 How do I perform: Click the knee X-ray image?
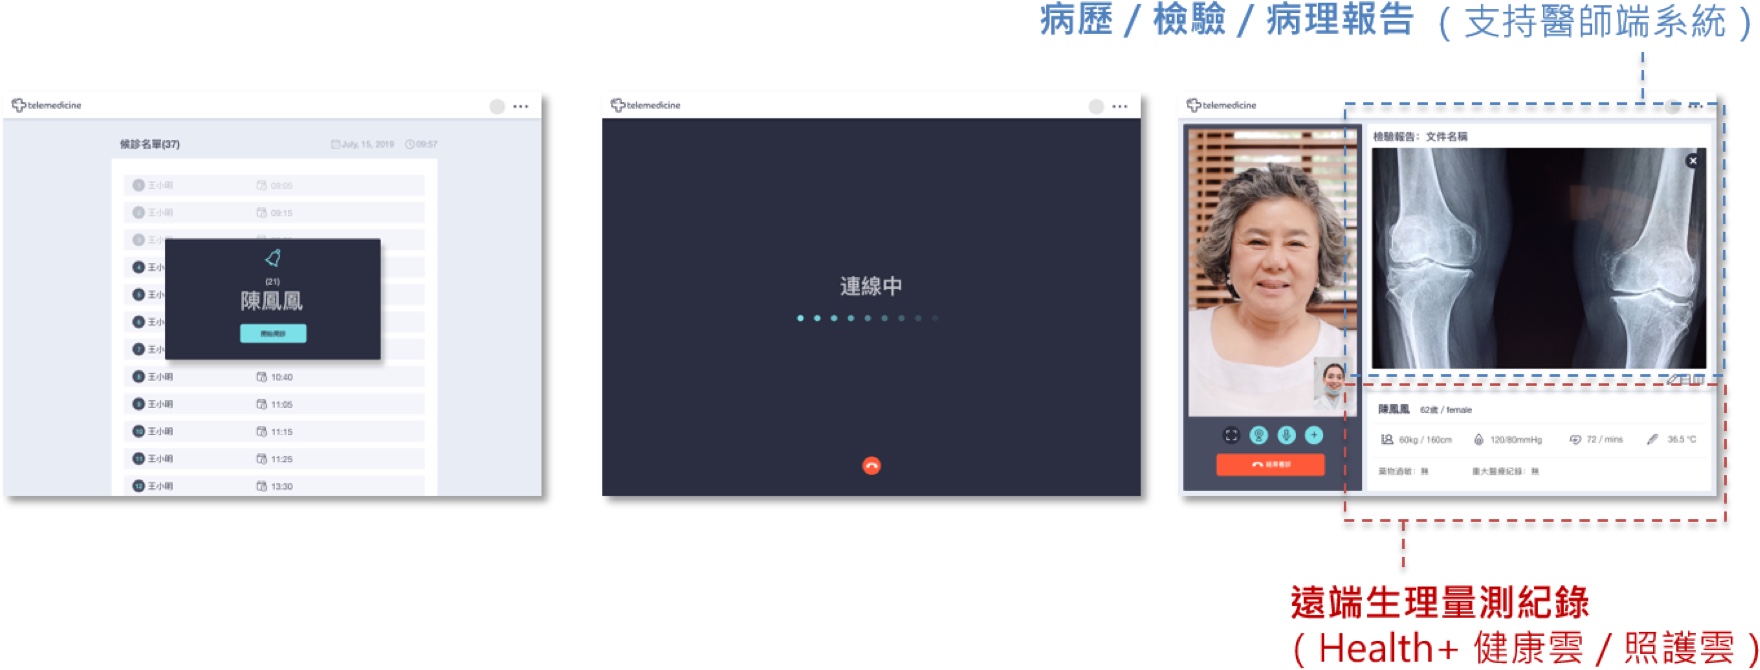(1538, 258)
